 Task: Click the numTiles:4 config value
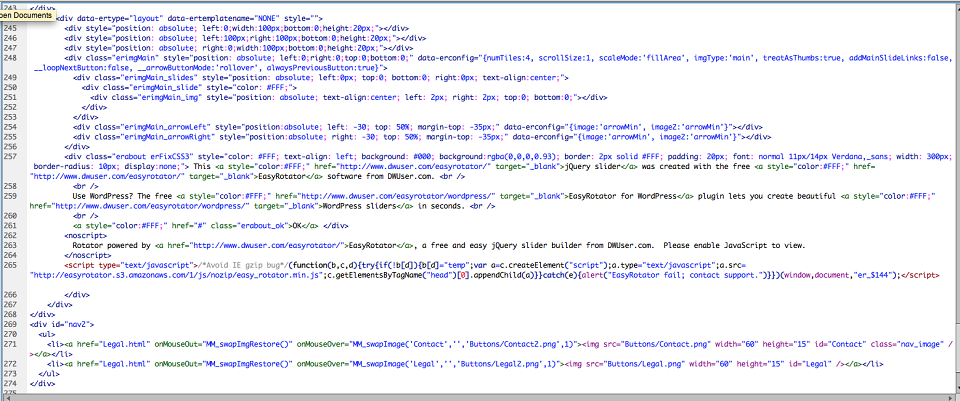pos(509,58)
